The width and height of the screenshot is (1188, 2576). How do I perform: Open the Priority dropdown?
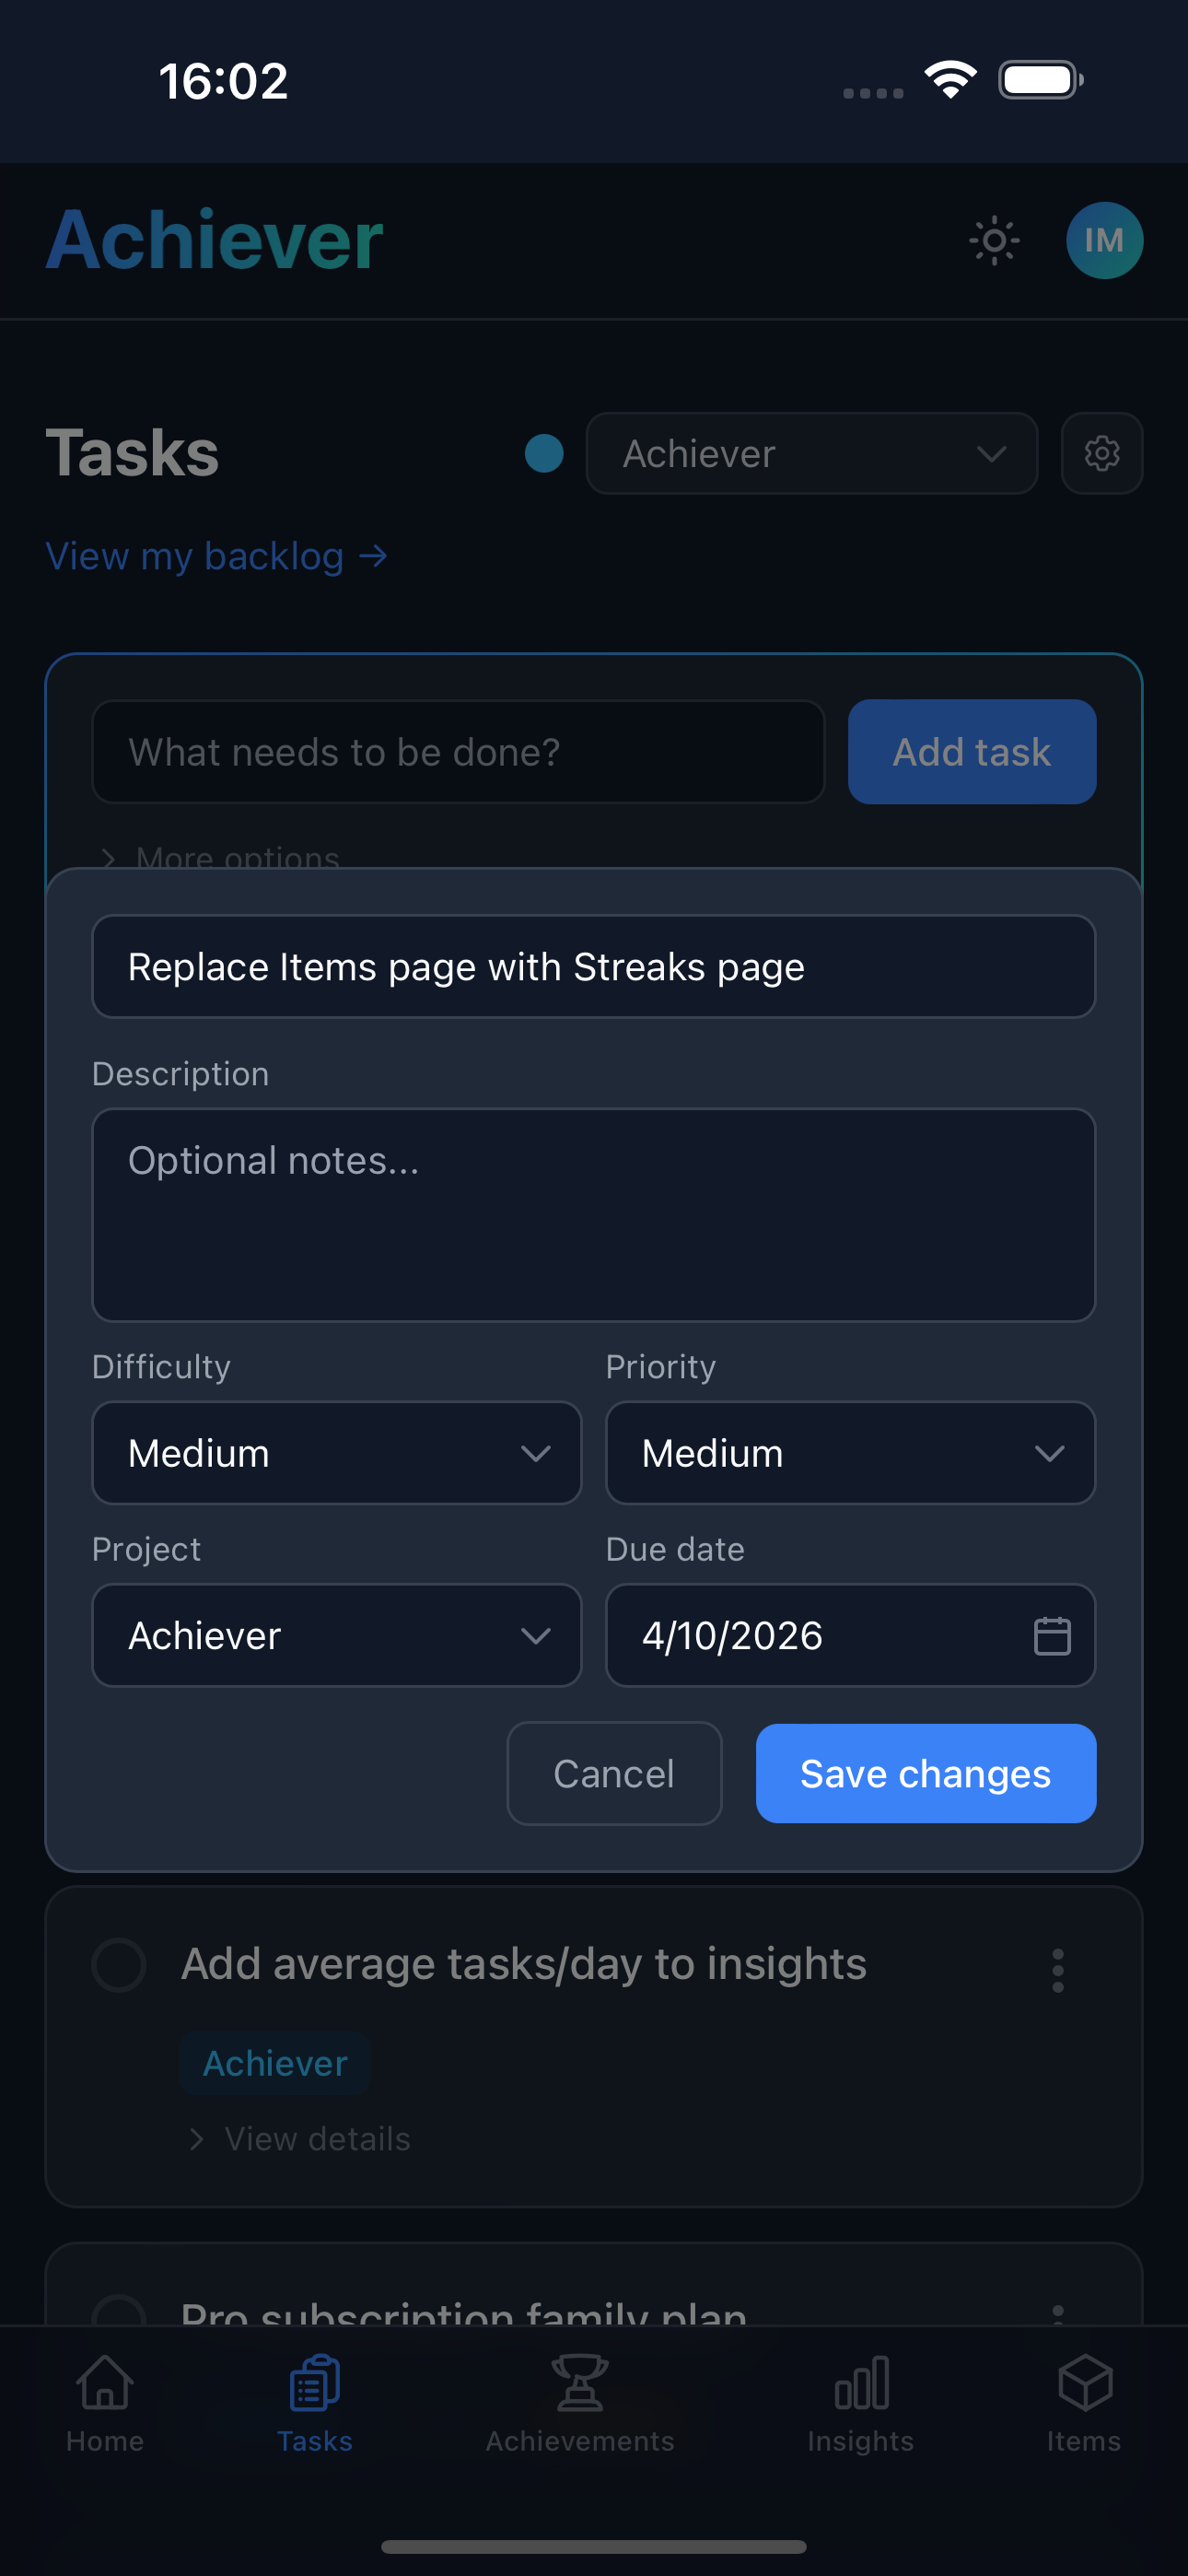(850, 1453)
